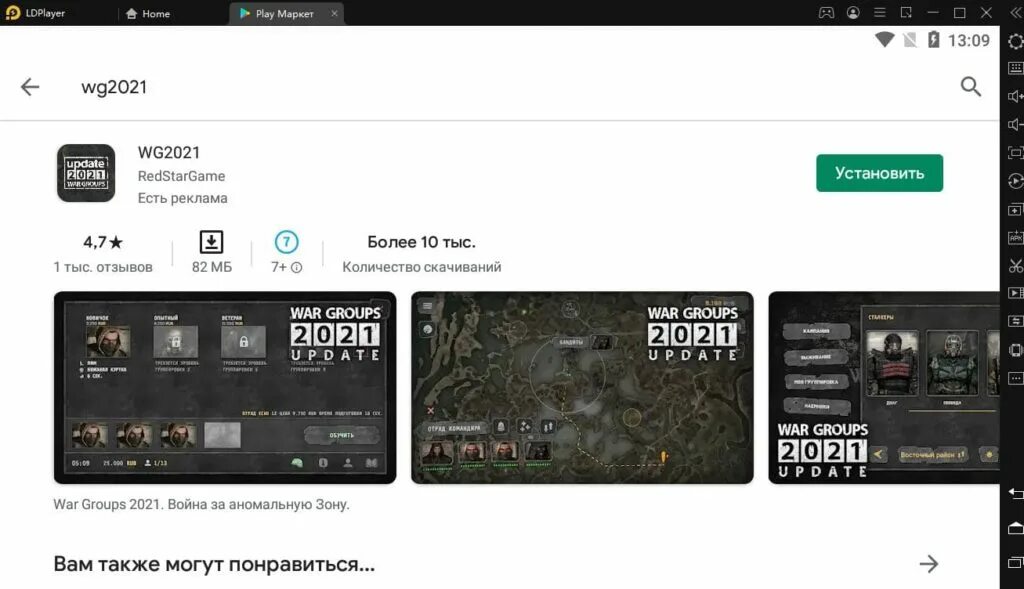The image size is (1024, 589).
Task: Click the shake device icon in sidebar
Action: [1016, 350]
